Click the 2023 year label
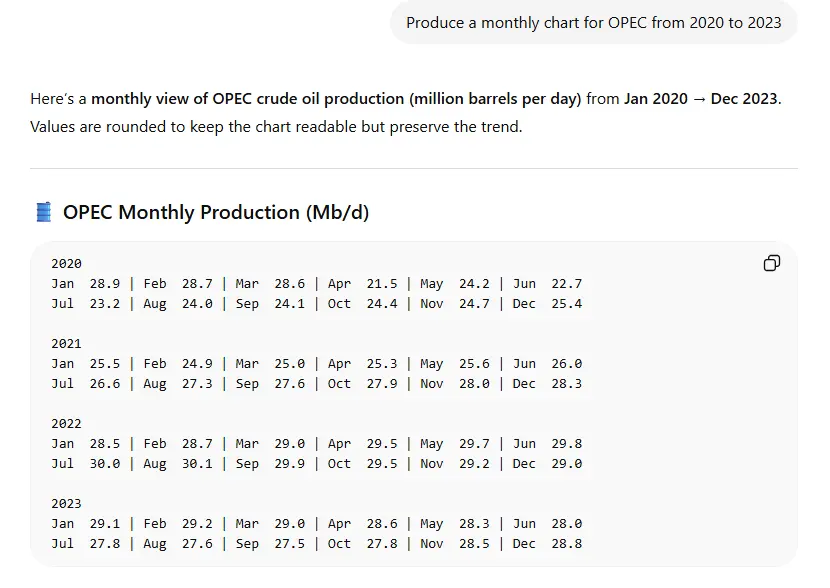The image size is (830, 588). tap(66, 504)
